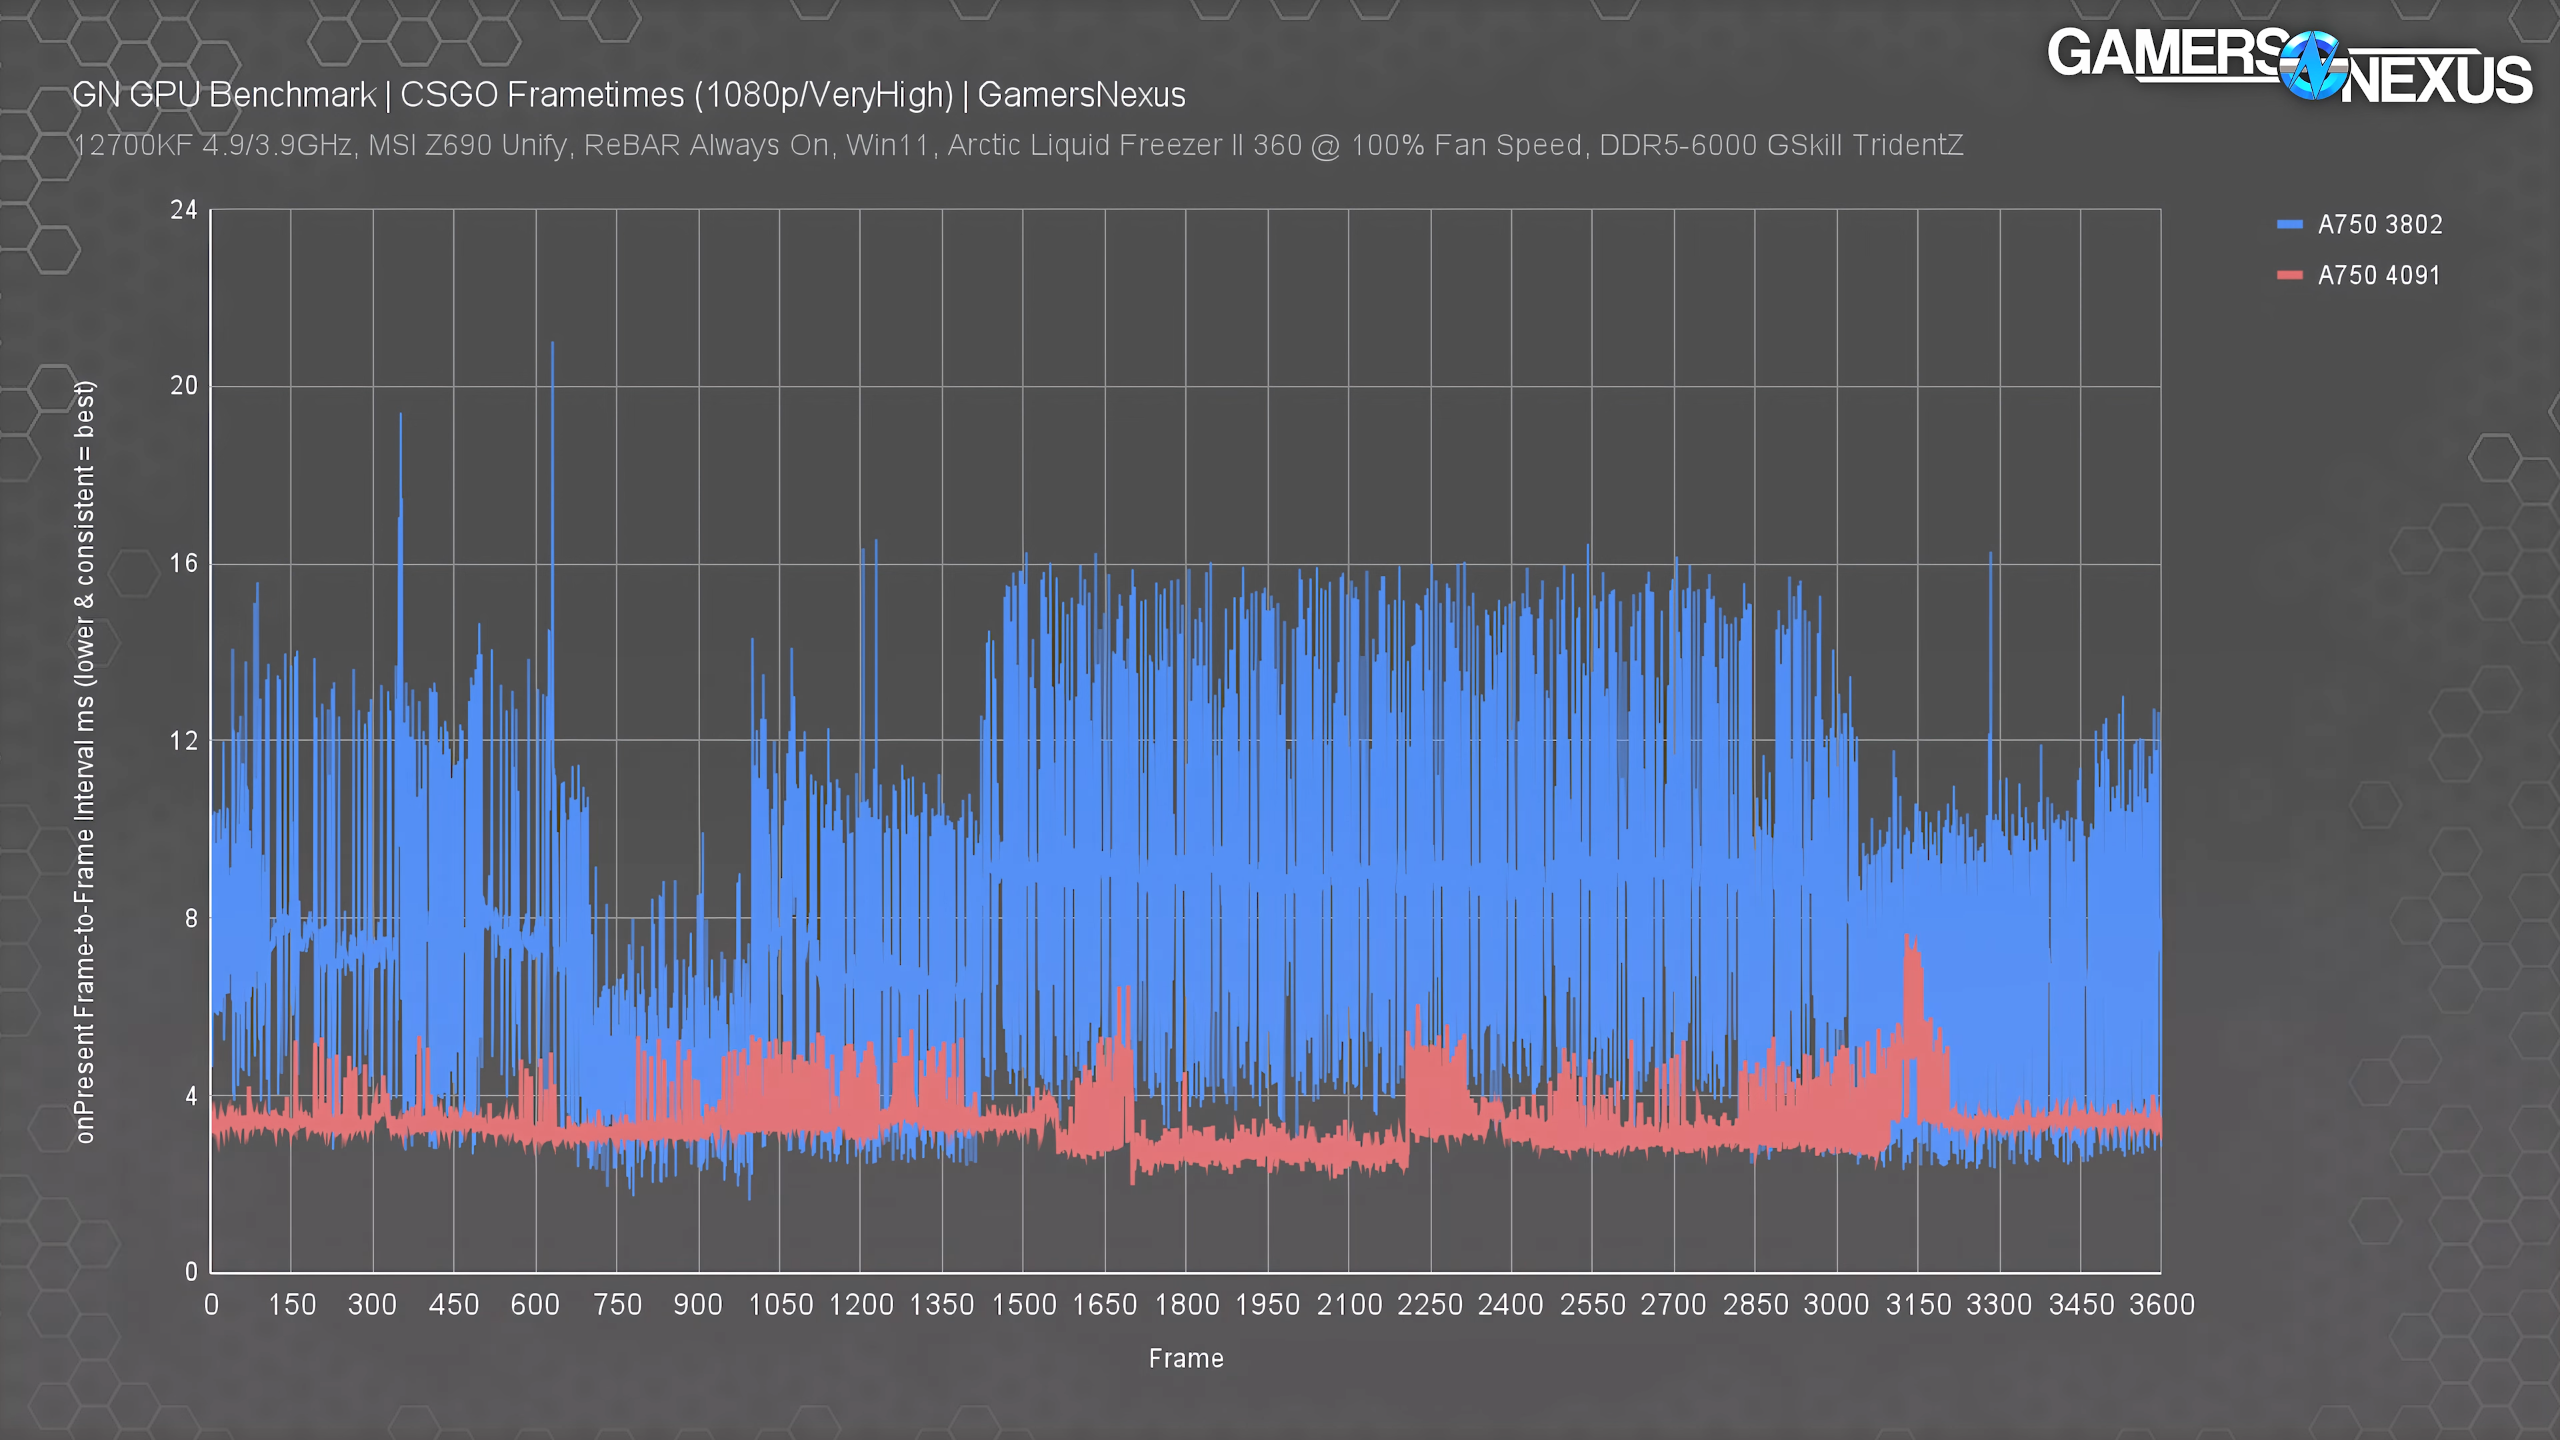This screenshot has width=2560, height=1440.
Task: Click the x-axis tick label 2850
Action: point(1755,1304)
